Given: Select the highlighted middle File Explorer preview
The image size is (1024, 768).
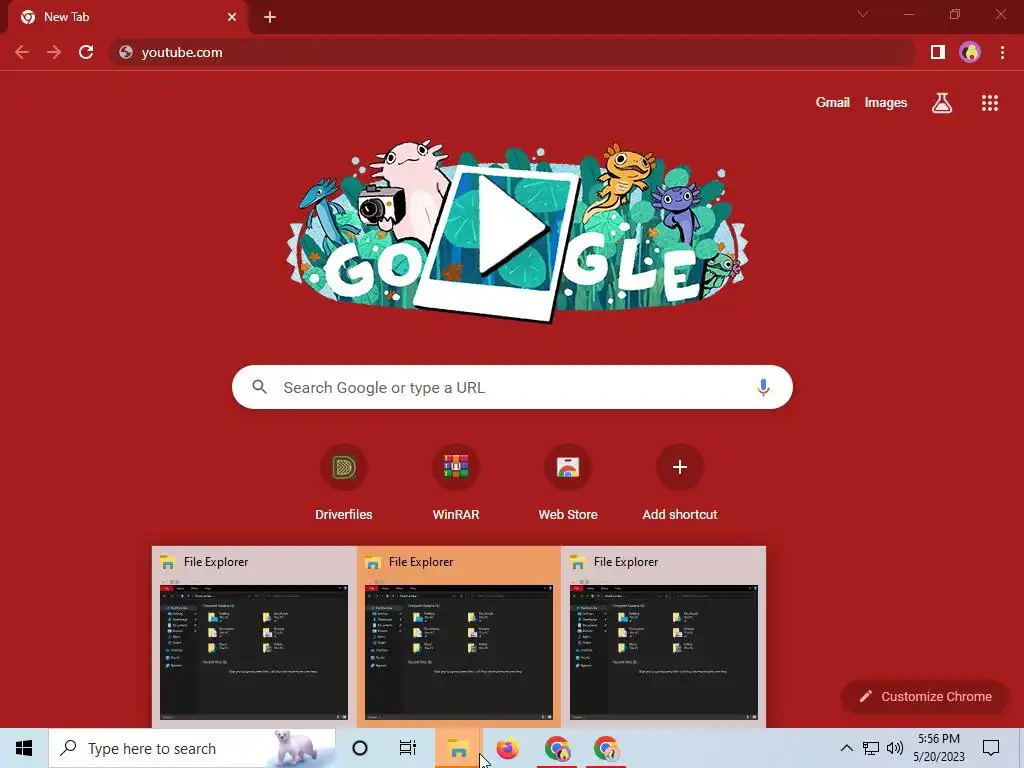Looking at the screenshot, I should pos(458,637).
